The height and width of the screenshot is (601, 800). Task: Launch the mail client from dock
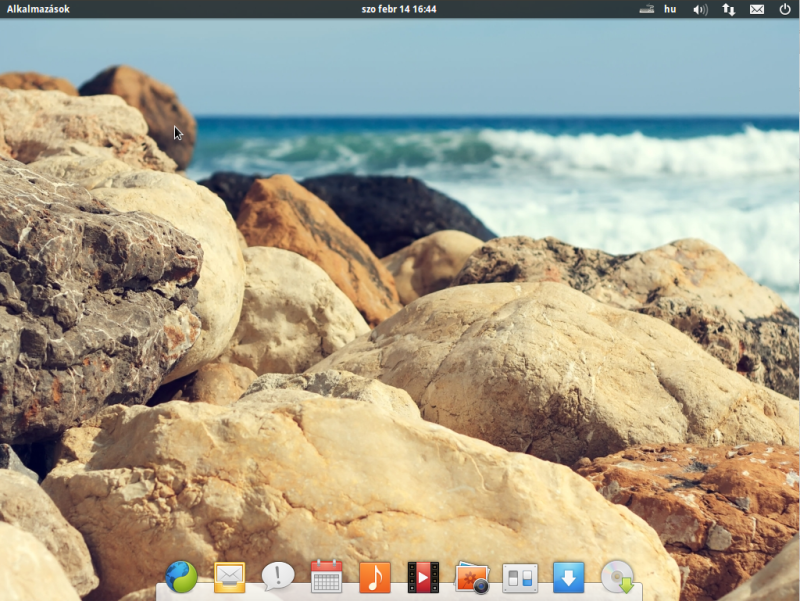(x=230, y=578)
